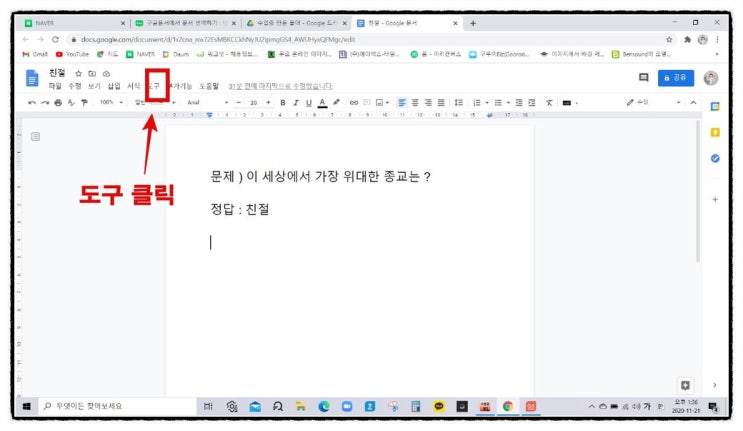
Task: Expand numbered list style arrow
Action: click(x=487, y=103)
